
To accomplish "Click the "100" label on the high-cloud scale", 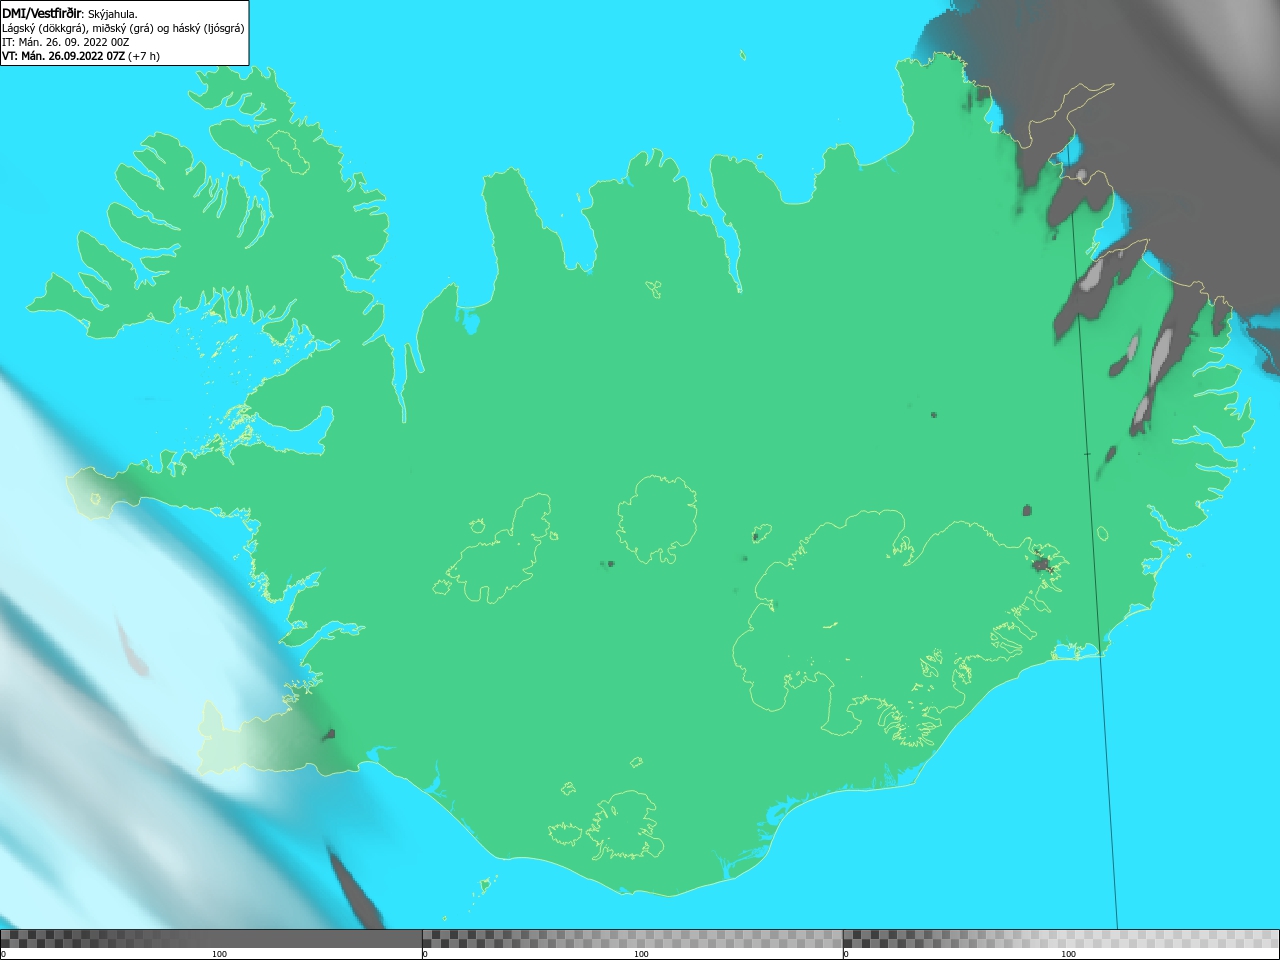I will coord(1068,954).
